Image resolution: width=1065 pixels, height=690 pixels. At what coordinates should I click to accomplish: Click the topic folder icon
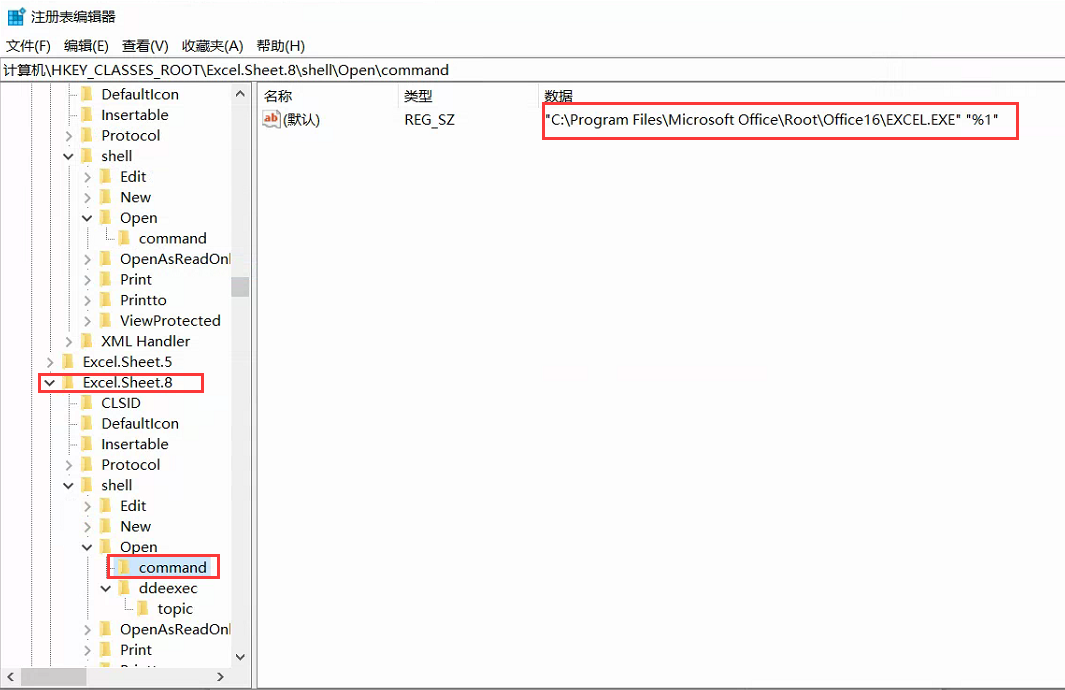click(x=142, y=609)
